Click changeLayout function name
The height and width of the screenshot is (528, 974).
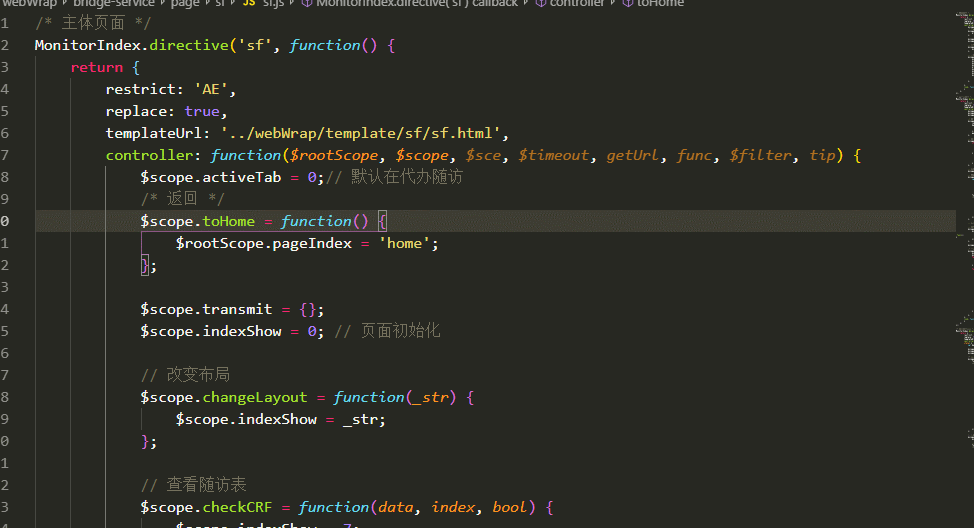[x=255, y=398]
